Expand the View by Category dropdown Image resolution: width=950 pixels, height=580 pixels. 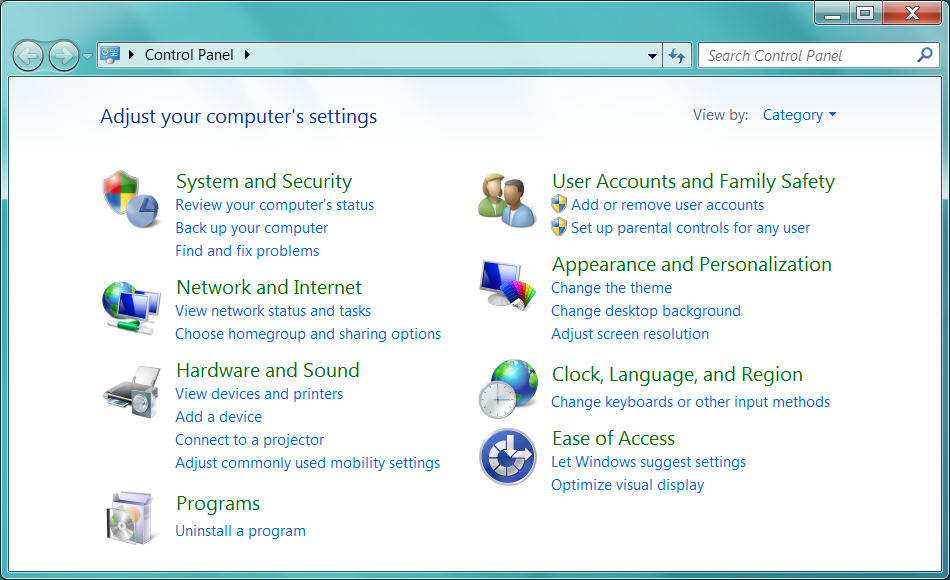(x=798, y=115)
